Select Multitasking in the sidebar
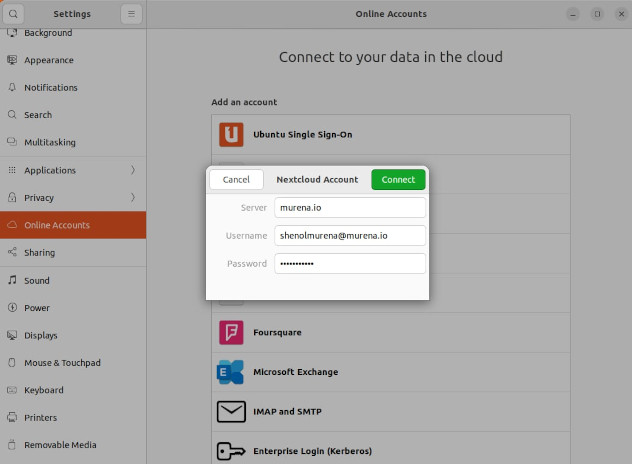The height and width of the screenshot is (464, 632). pos(50,142)
